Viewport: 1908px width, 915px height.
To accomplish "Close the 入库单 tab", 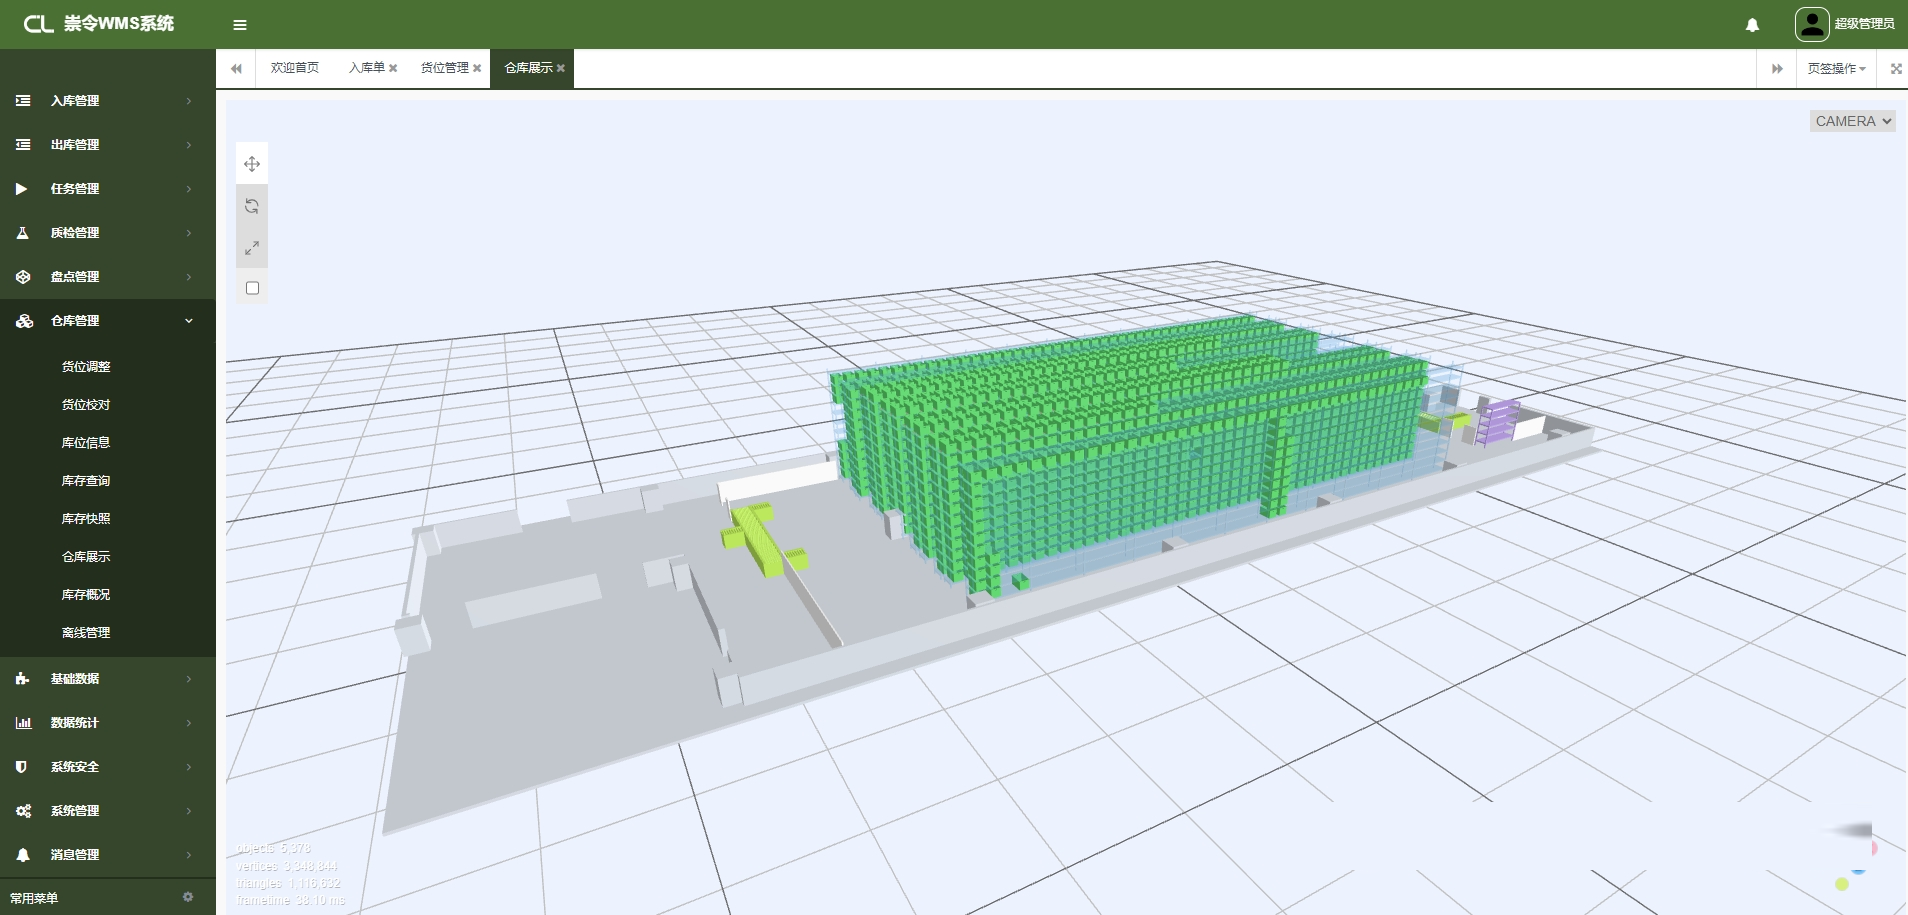I will tap(393, 69).
